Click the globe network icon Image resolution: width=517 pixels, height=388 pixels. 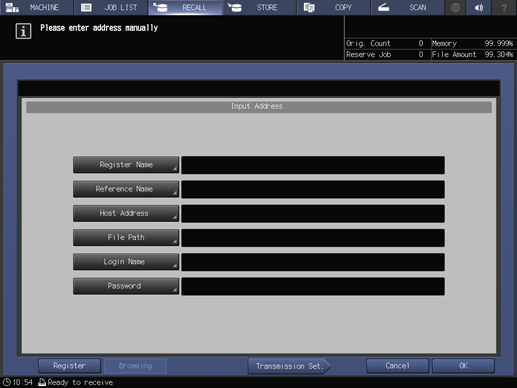point(455,7)
